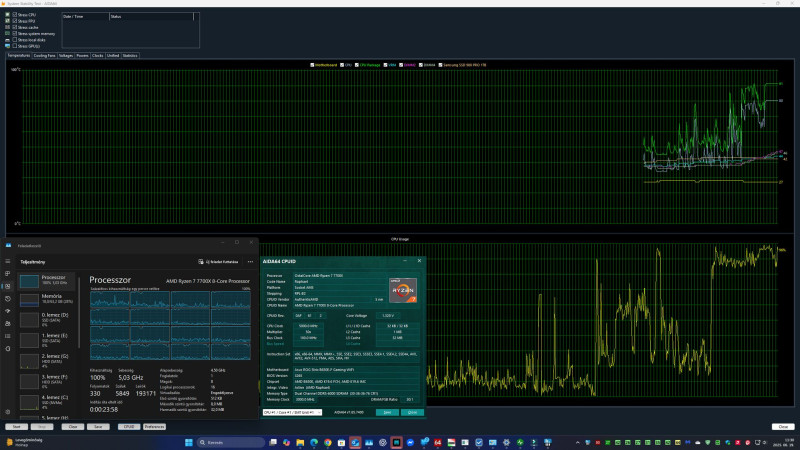Click the monitor icon beside Stress GPU(s)
The width and height of the screenshot is (800, 450).
(x=7, y=46)
